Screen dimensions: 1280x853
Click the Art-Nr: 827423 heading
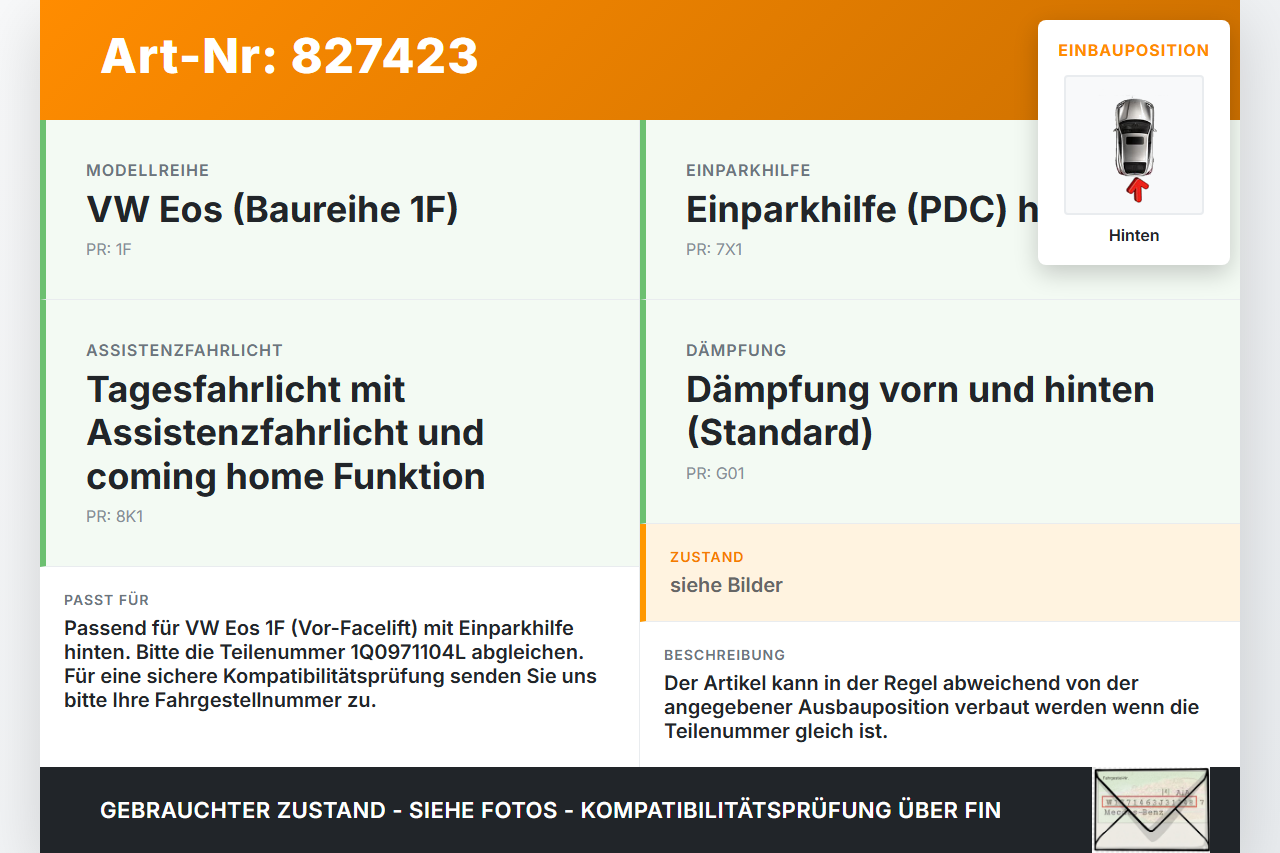(x=289, y=56)
